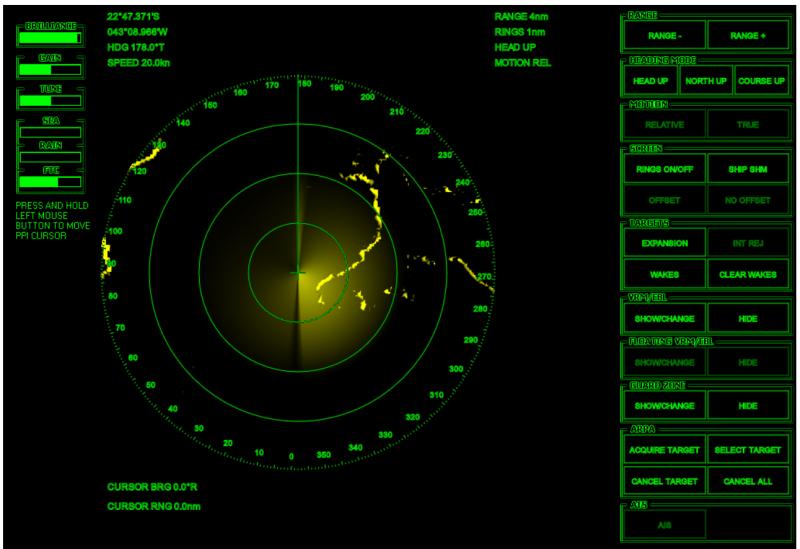The width and height of the screenshot is (800, 549).
Task: Show Guard Zone with SHOW/CHANGE
Action: pyautogui.click(x=664, y=406)
